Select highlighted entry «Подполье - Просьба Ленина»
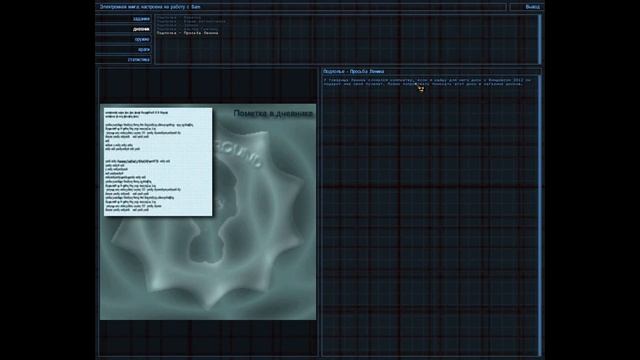Viewport: 640px width, 360px height. click(x=187, y=33)
